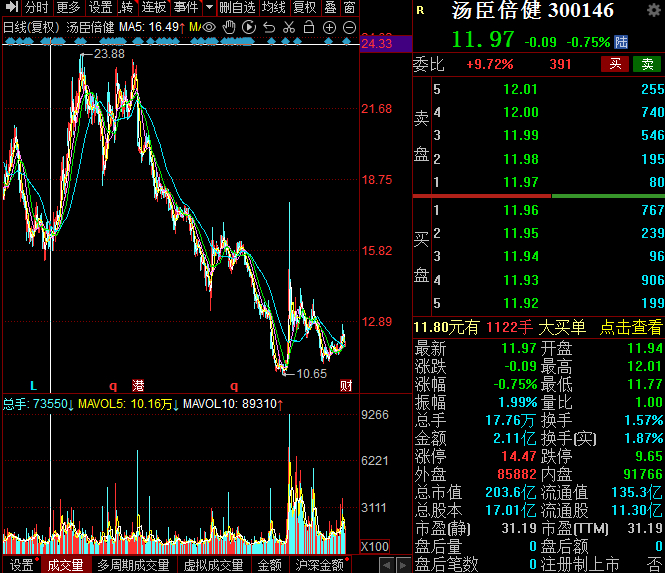Click the 10.65 low price label
Viewport: 665px width, 573px height.
tap(312, 374)
